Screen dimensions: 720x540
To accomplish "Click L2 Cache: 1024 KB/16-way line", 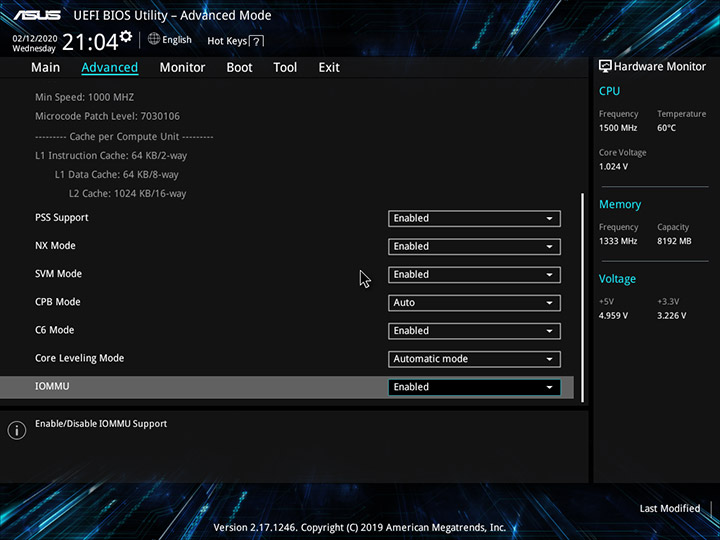I will [128, 194].
